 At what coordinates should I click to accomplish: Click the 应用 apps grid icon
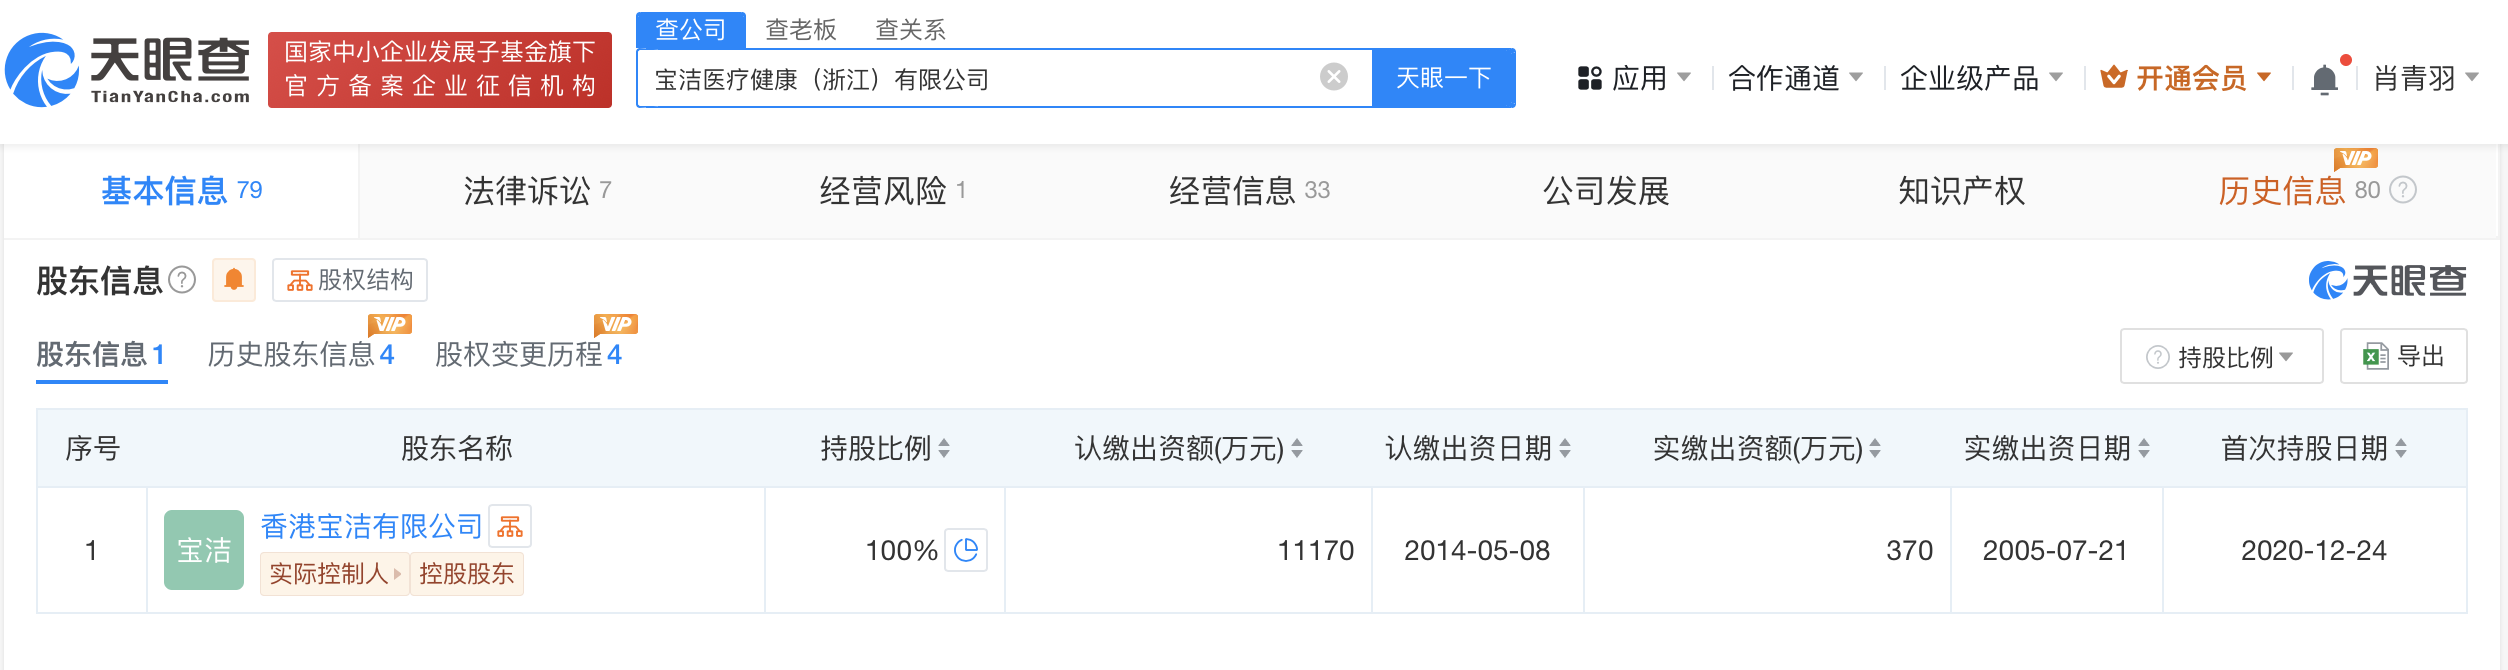1590,78
